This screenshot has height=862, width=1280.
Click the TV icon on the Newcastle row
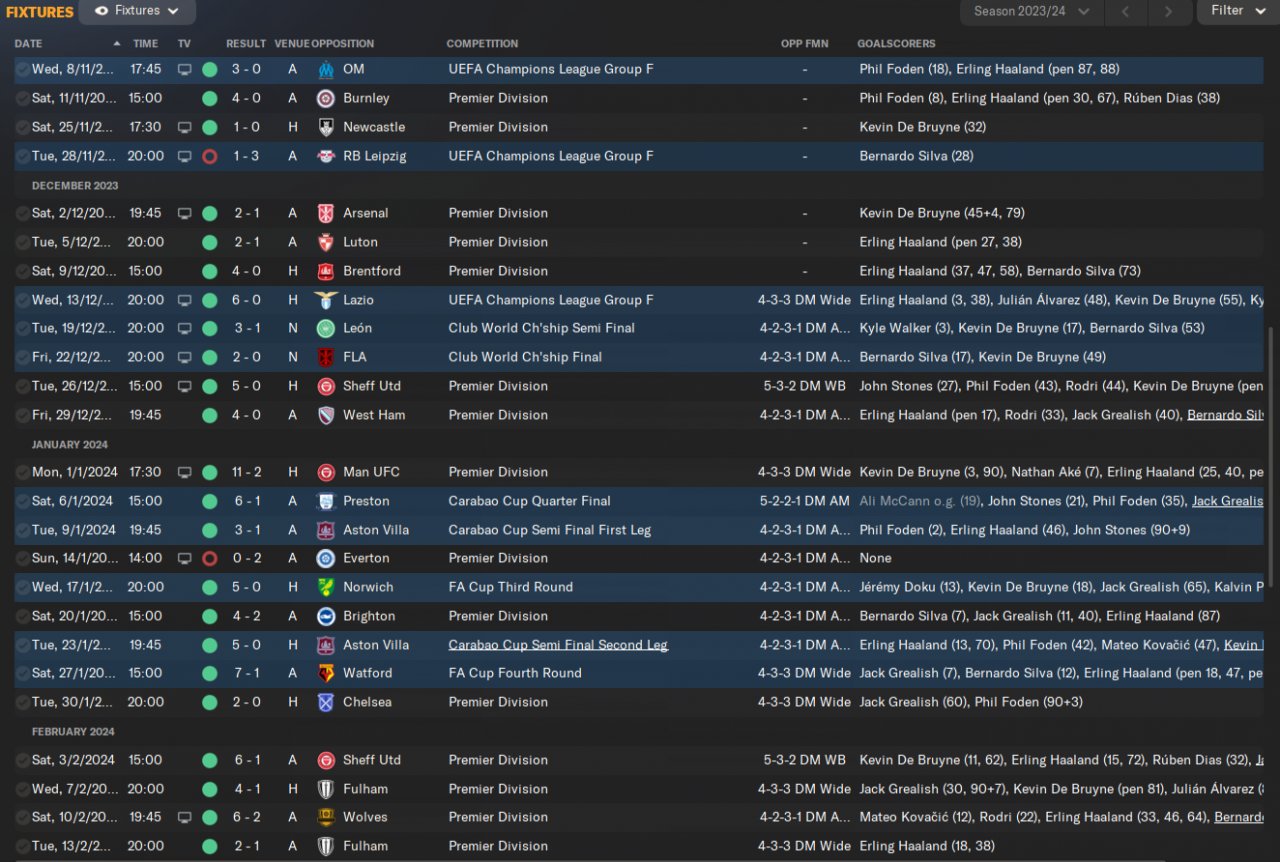[x=184, y=127]
